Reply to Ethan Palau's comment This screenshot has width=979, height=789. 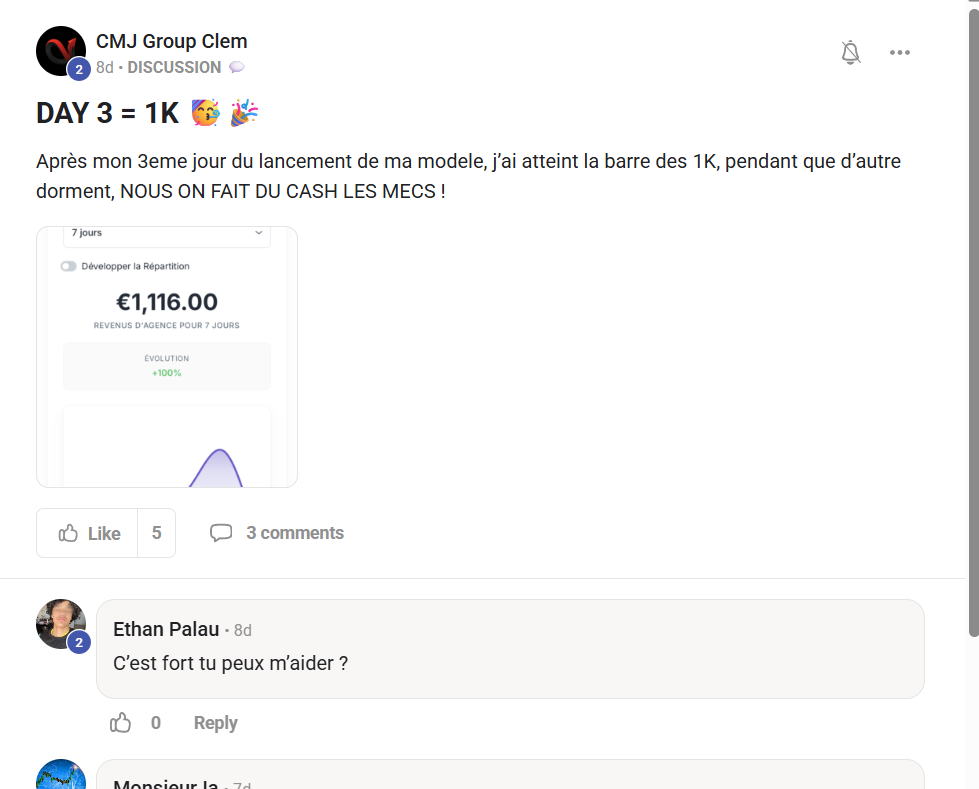point(215,723)
